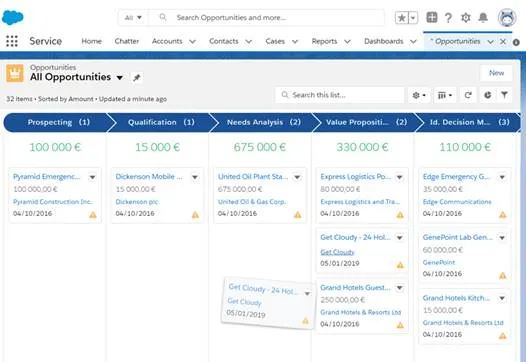Open actions menu on Pyramid Emergency card

93,177
